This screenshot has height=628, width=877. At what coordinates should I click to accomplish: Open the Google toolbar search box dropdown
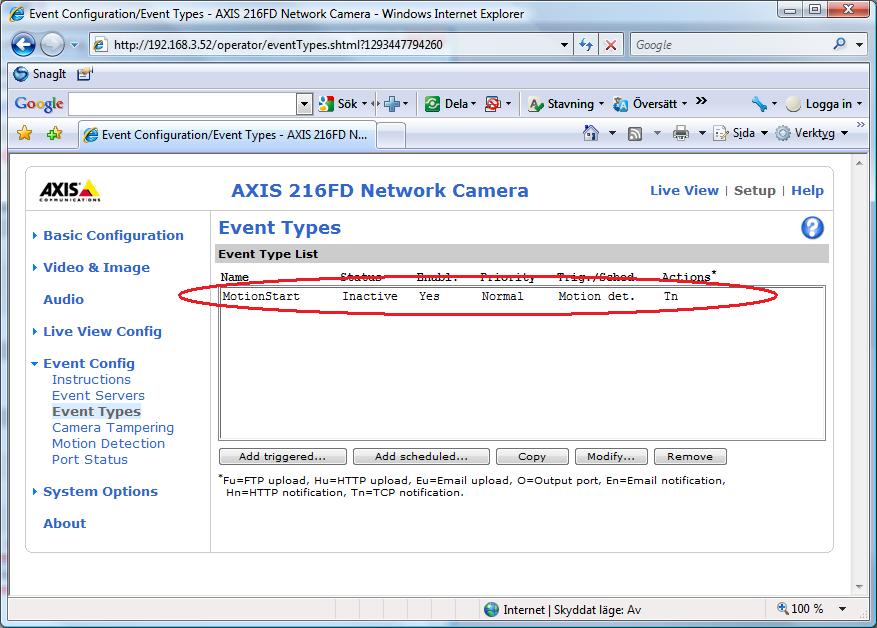(304, 104)
